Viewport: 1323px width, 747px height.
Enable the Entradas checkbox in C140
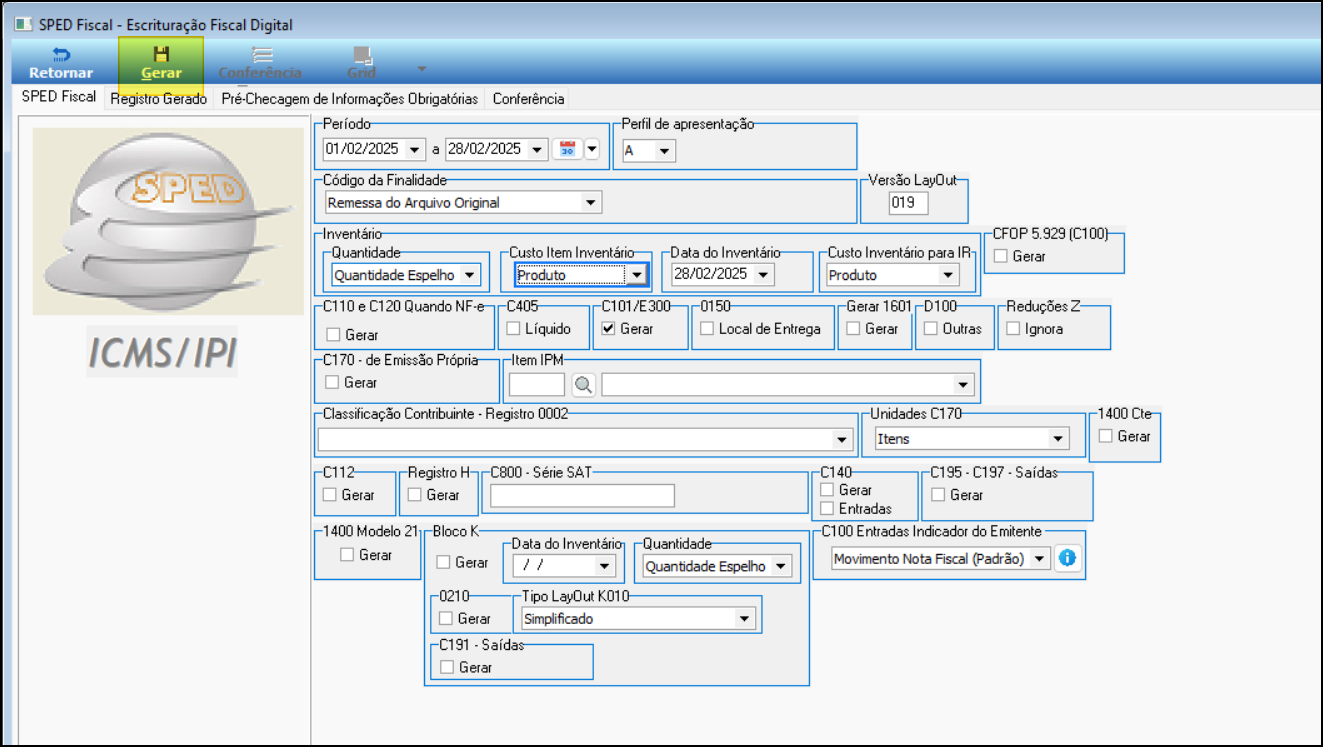(827, 508)
